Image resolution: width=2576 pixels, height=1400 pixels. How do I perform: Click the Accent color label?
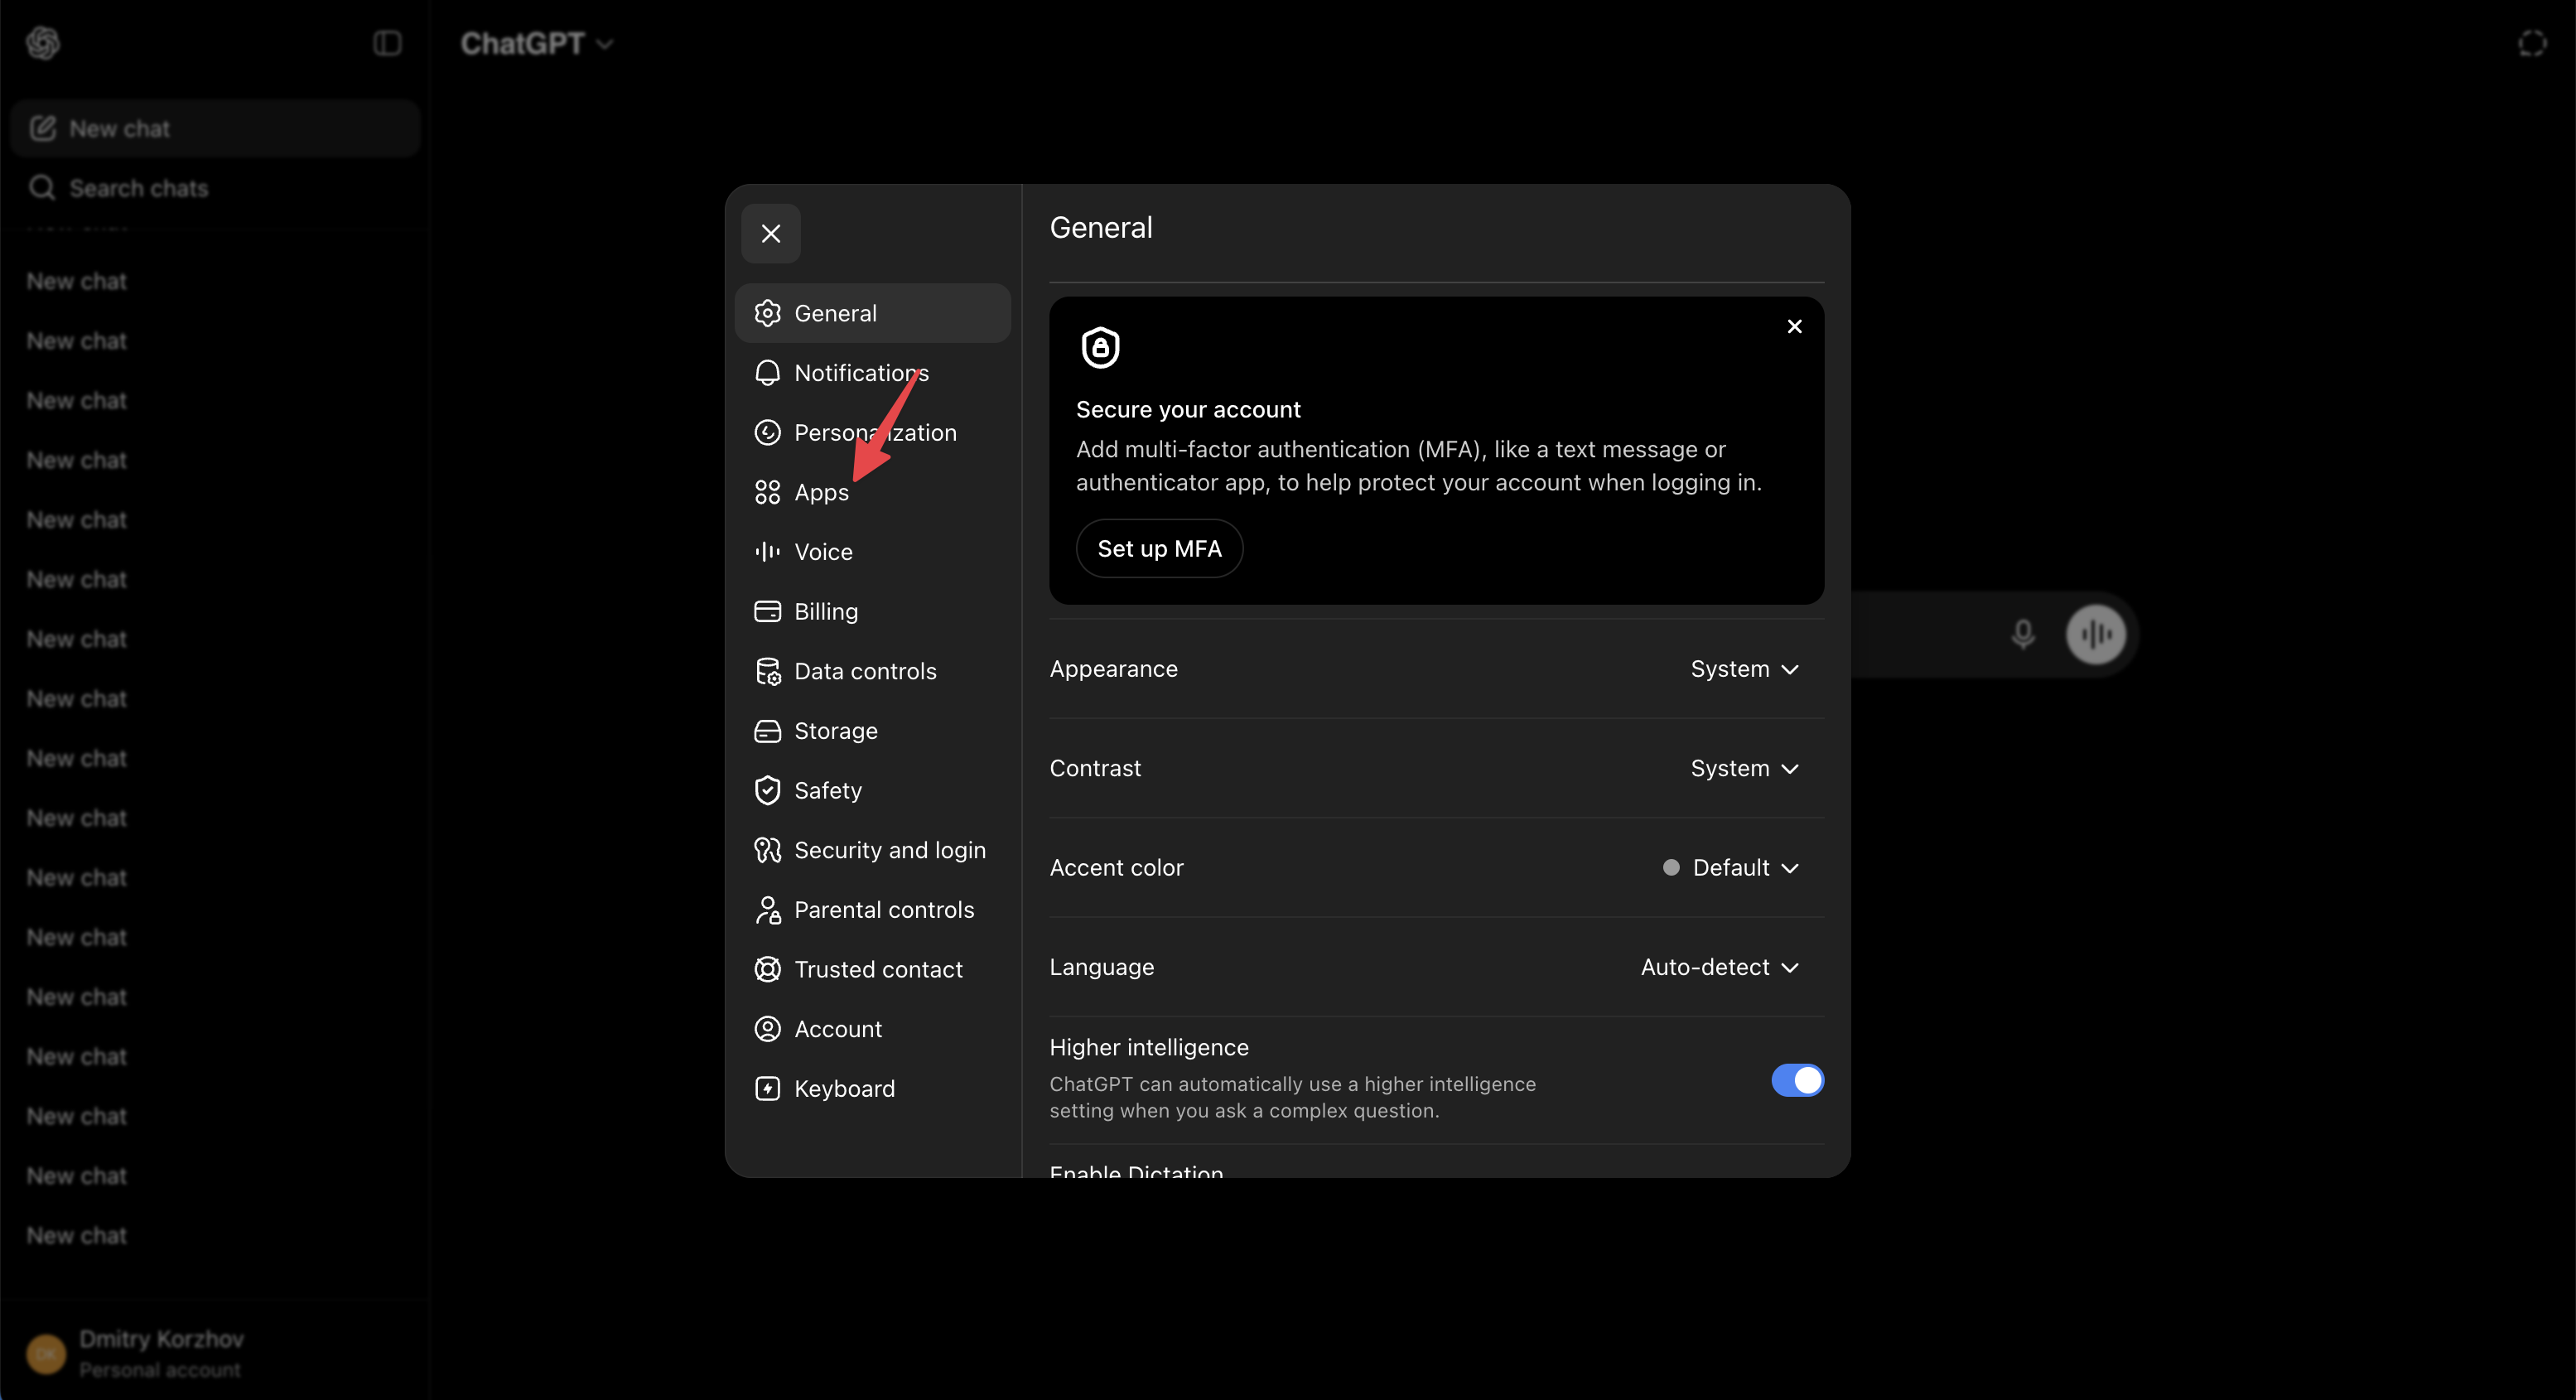point(1116,868)
